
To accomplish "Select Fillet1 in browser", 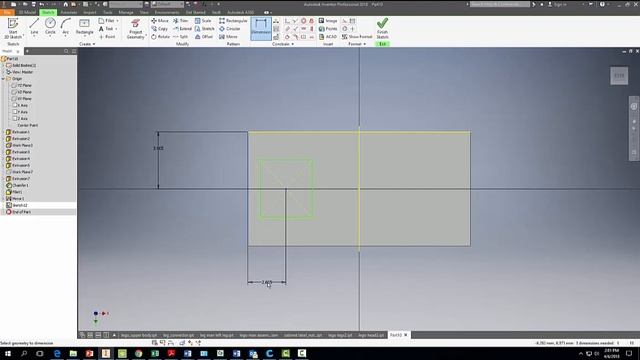I will point(14,192).
